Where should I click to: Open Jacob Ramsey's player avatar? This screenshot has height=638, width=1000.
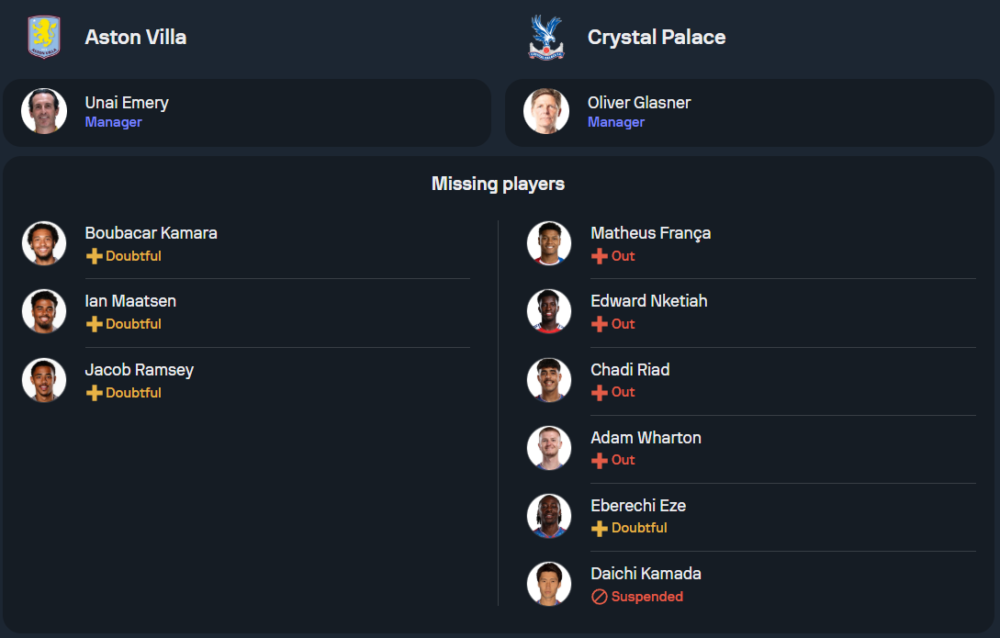click(x=44, y=380)
